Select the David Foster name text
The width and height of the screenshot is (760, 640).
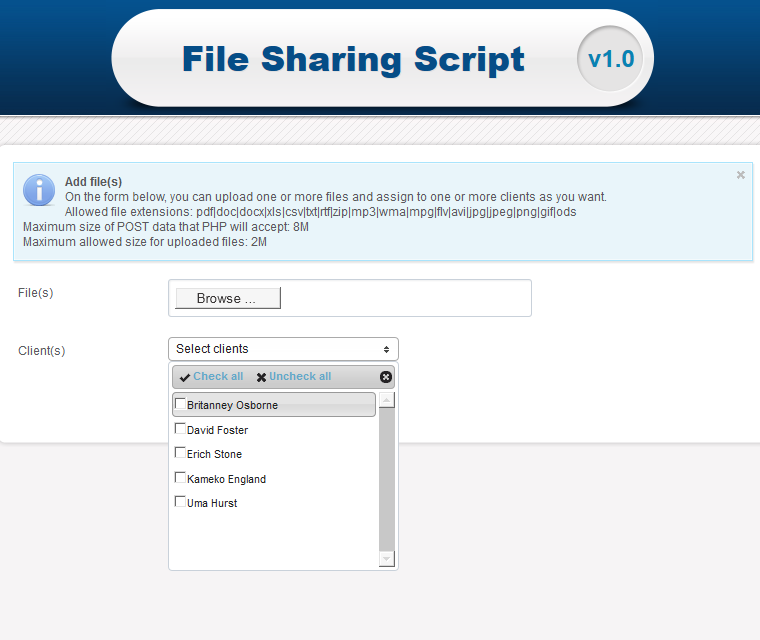(x=217, y=431)
